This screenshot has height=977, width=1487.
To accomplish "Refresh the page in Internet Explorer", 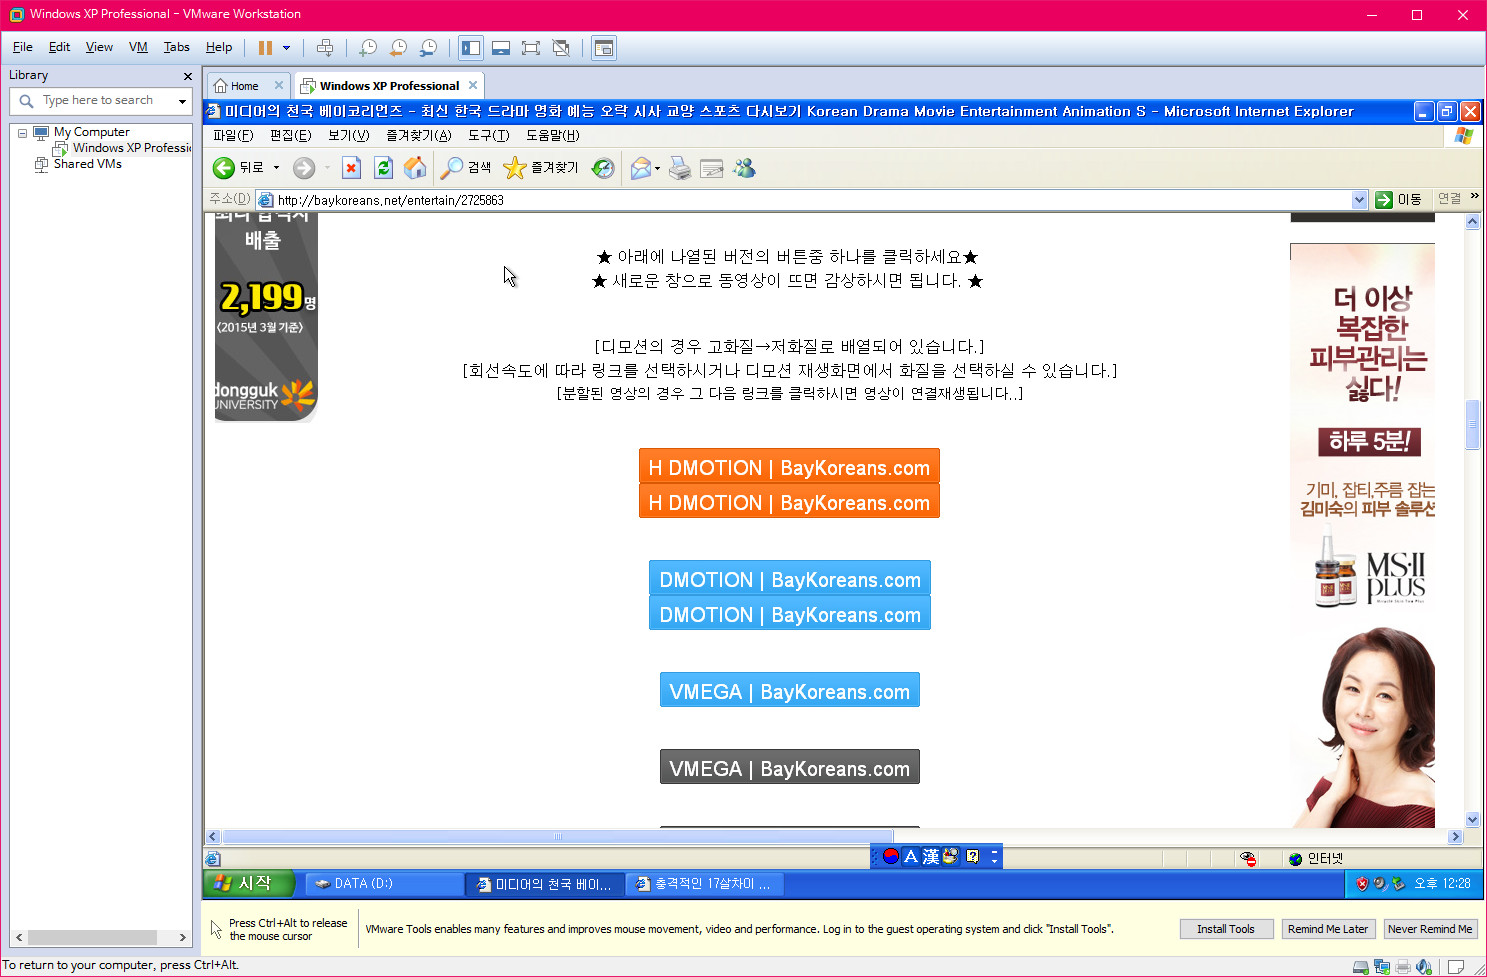I will 383,168.
